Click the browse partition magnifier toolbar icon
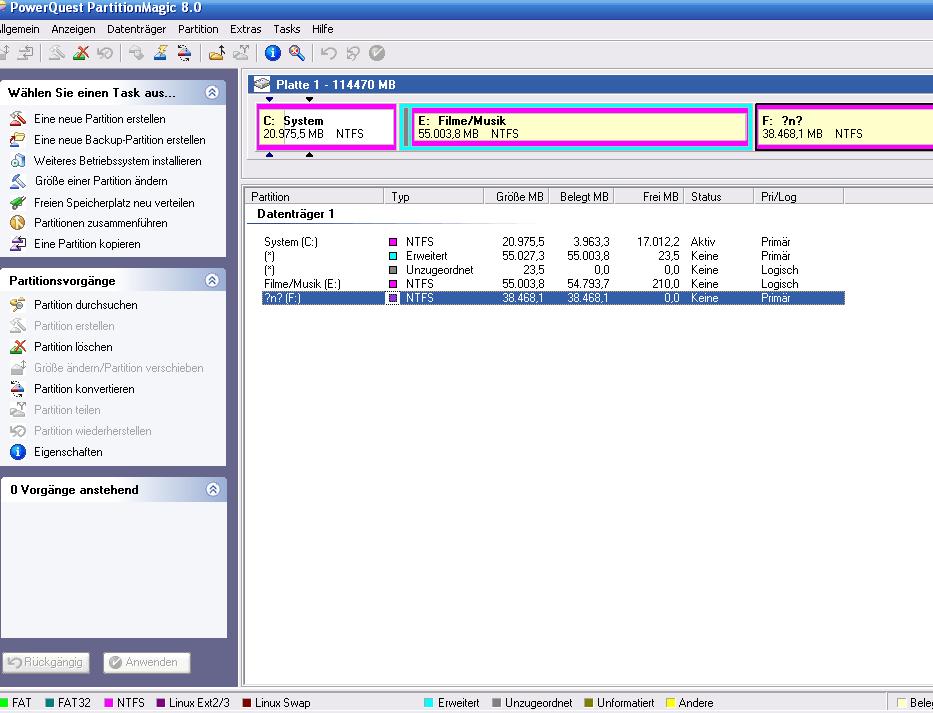The width and height of the screenshot is (933, 713). point(297,53)
